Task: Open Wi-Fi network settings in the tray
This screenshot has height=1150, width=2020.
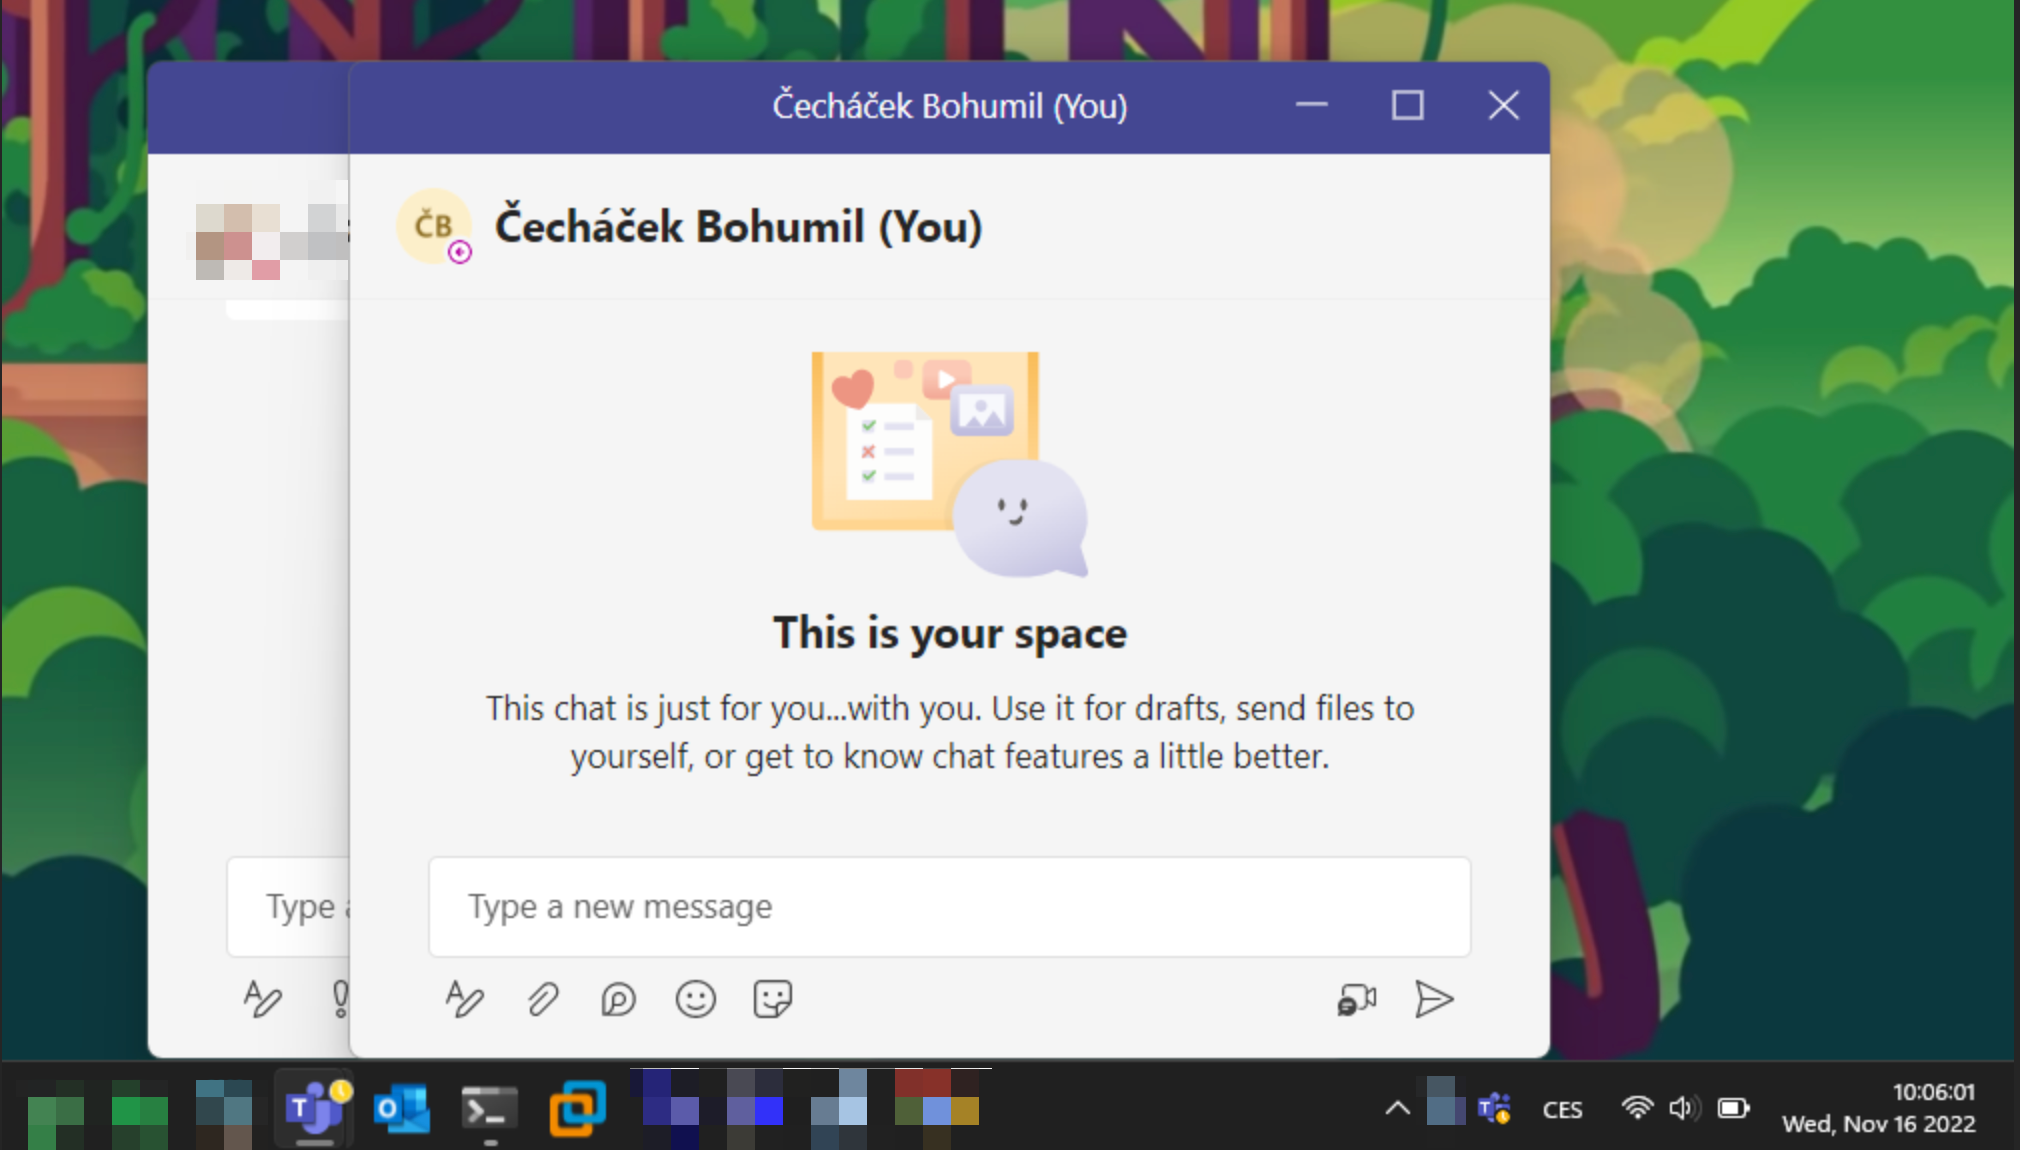Action: (1637, 1108)
